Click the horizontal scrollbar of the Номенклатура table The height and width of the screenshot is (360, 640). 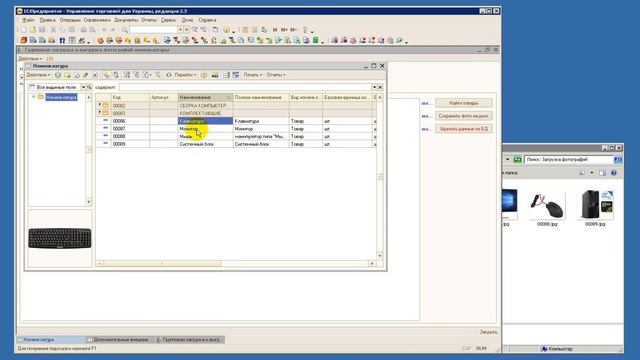pos(236,264)
